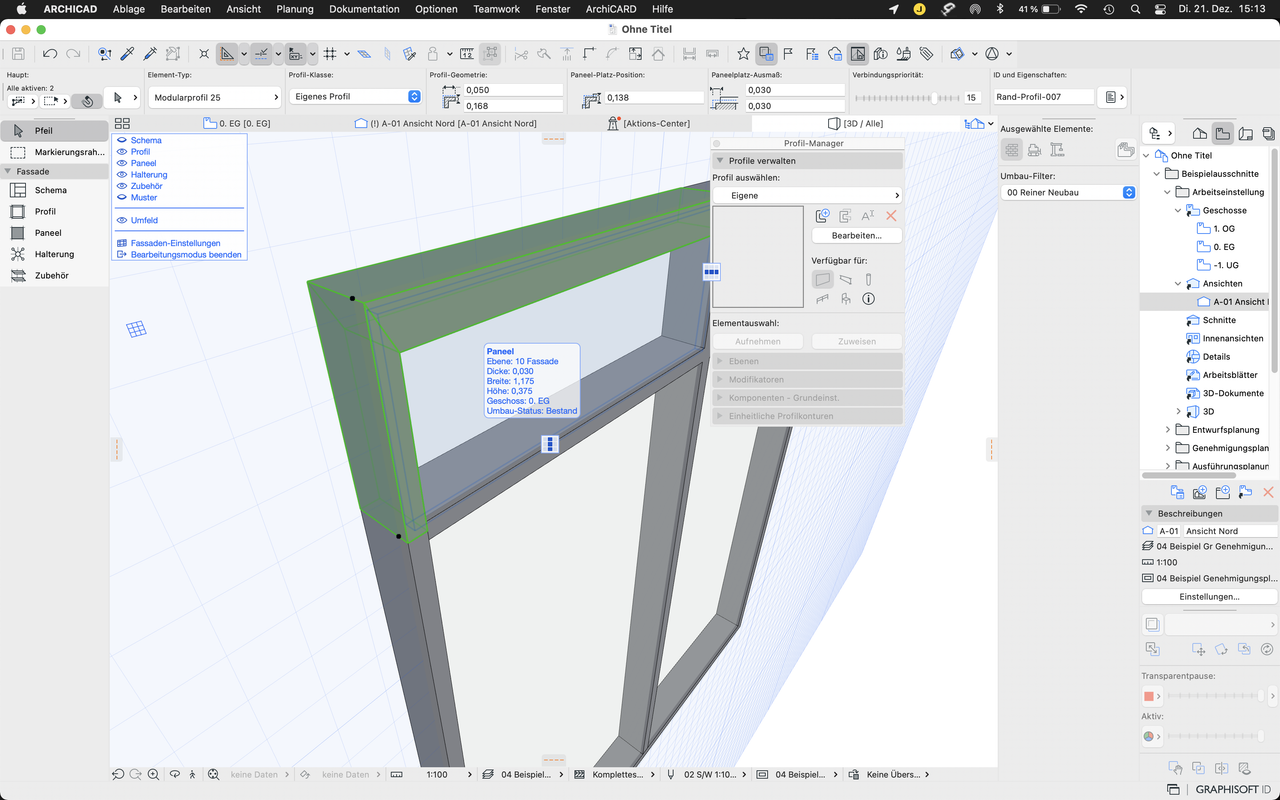
Task: Select Arbeitsblätter in navigator tree
Action: [x=1230, y=375]
